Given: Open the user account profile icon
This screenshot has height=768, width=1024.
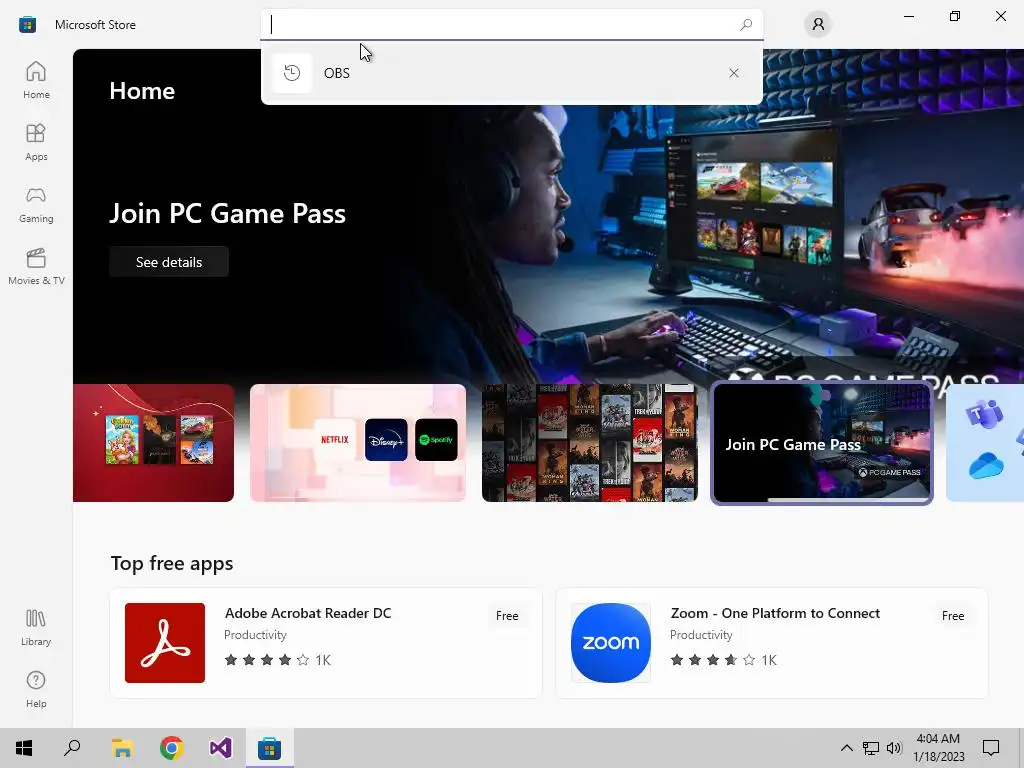Looking at the screenshot, I should click(x=818, y=25).
